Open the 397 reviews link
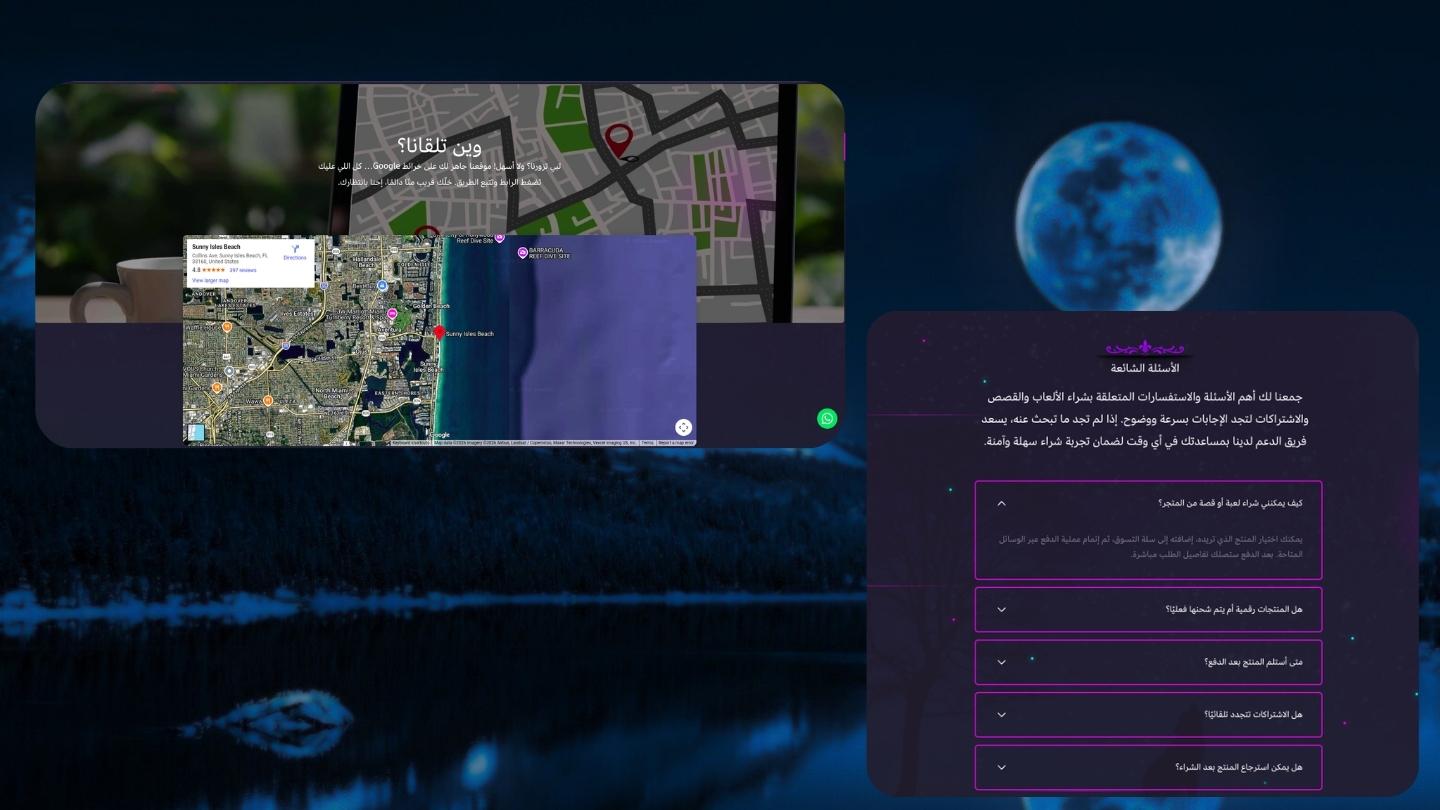 pyautogui.click(x=243, y=270)
